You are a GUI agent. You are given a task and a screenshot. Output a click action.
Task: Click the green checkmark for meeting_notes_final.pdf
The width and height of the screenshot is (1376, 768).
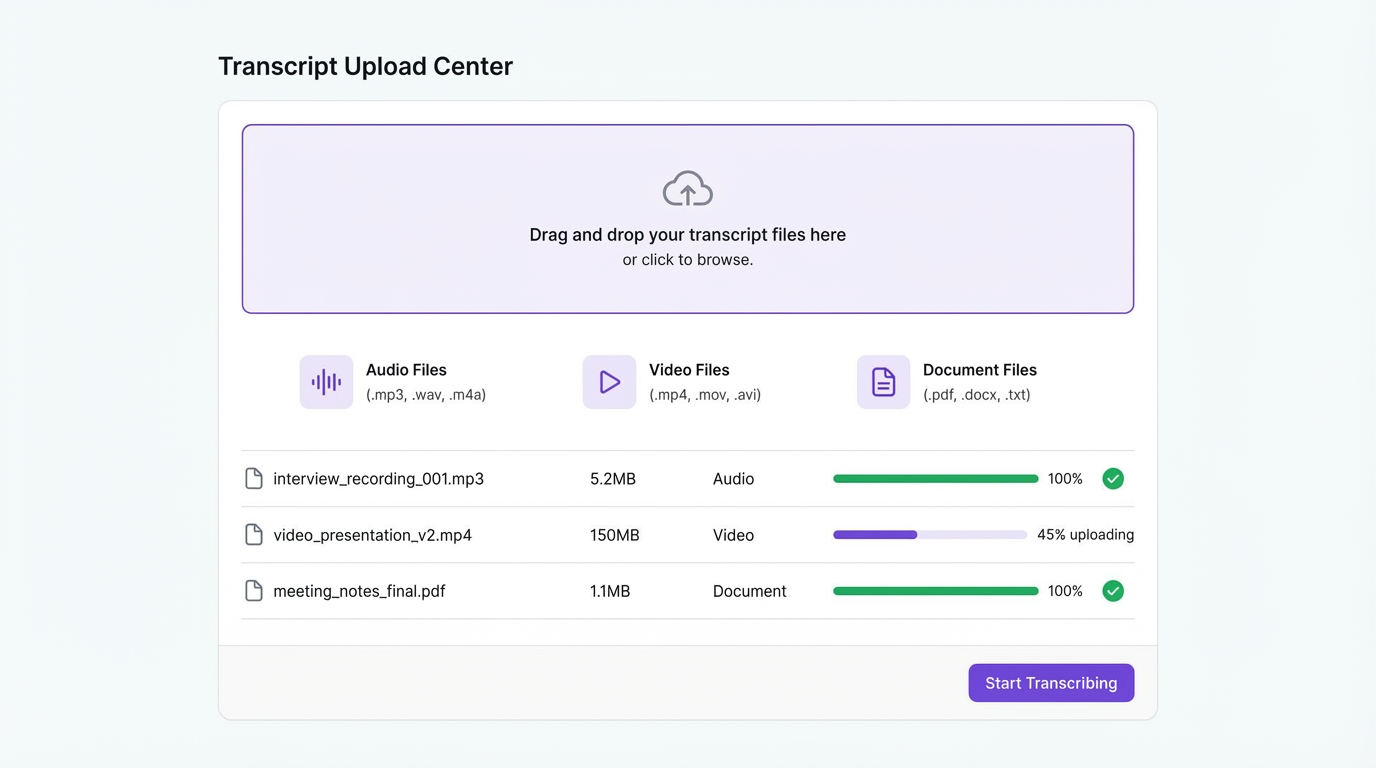point(1113,590)
